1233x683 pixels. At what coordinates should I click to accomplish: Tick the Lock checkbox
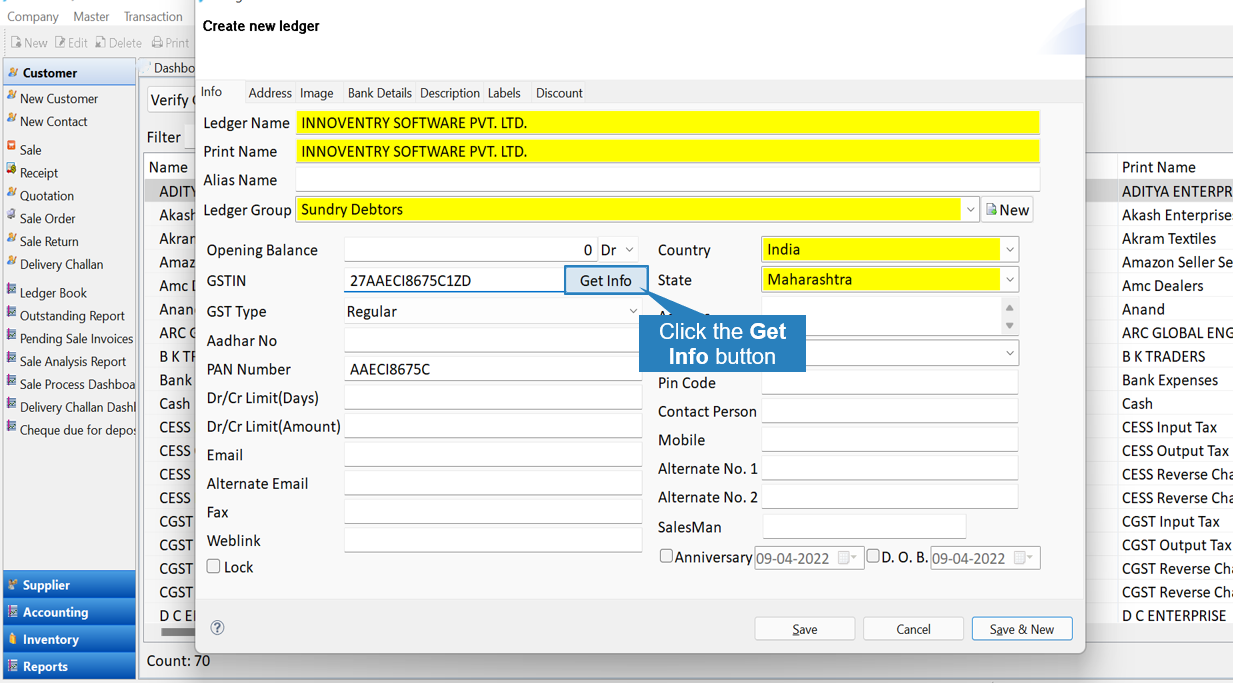[x=213, y=566]
